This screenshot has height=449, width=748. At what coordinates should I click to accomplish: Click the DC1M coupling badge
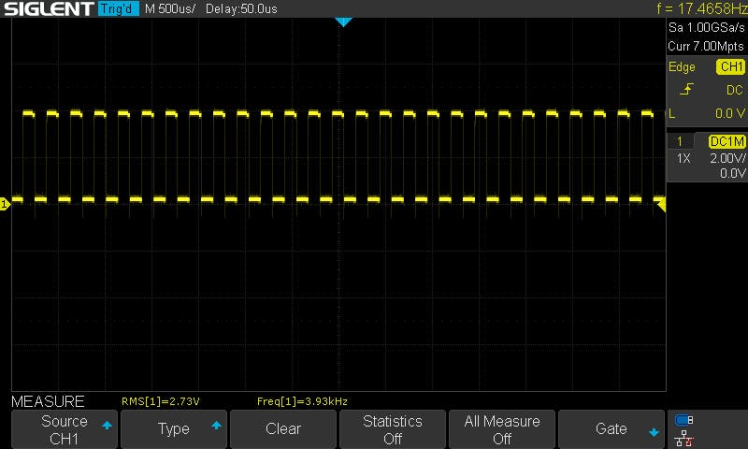[727, 142]
